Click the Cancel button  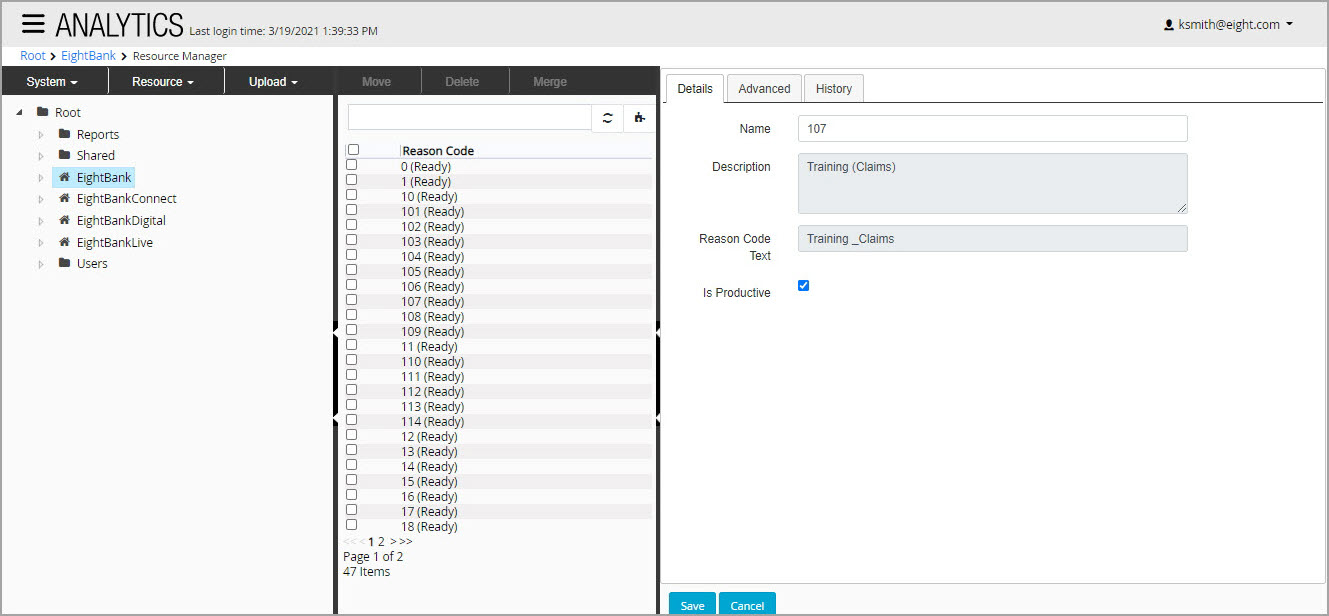[747, 605]
